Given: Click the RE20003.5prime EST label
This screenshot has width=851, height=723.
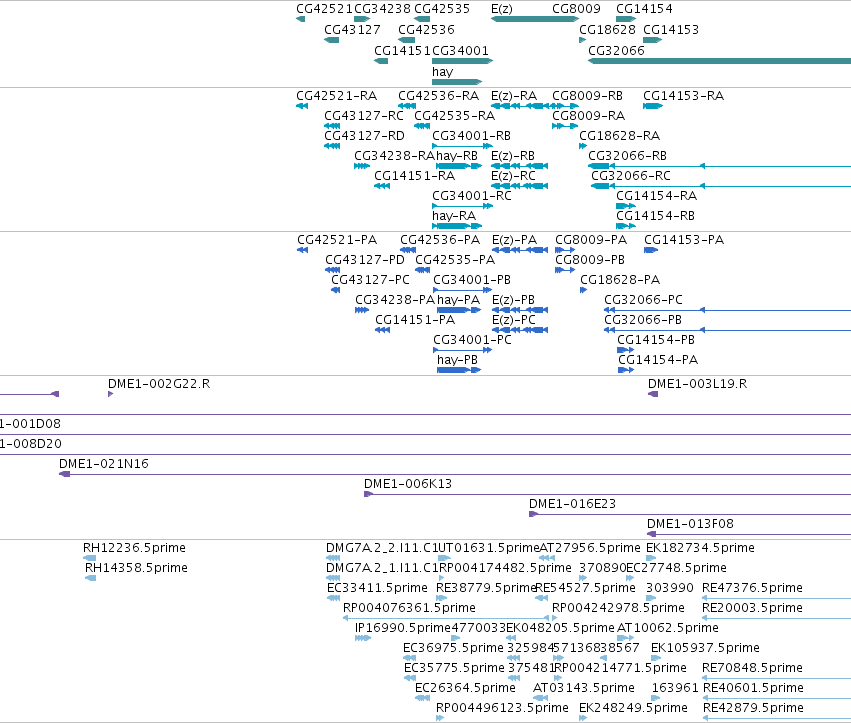Looking at the screenshot, I should point(752,608).
